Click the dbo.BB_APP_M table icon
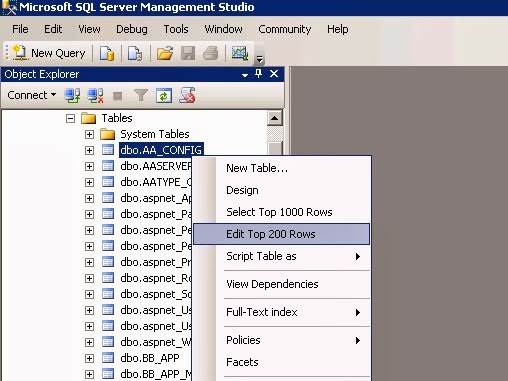This screenshot has height=381, width=508. point(108,374)
